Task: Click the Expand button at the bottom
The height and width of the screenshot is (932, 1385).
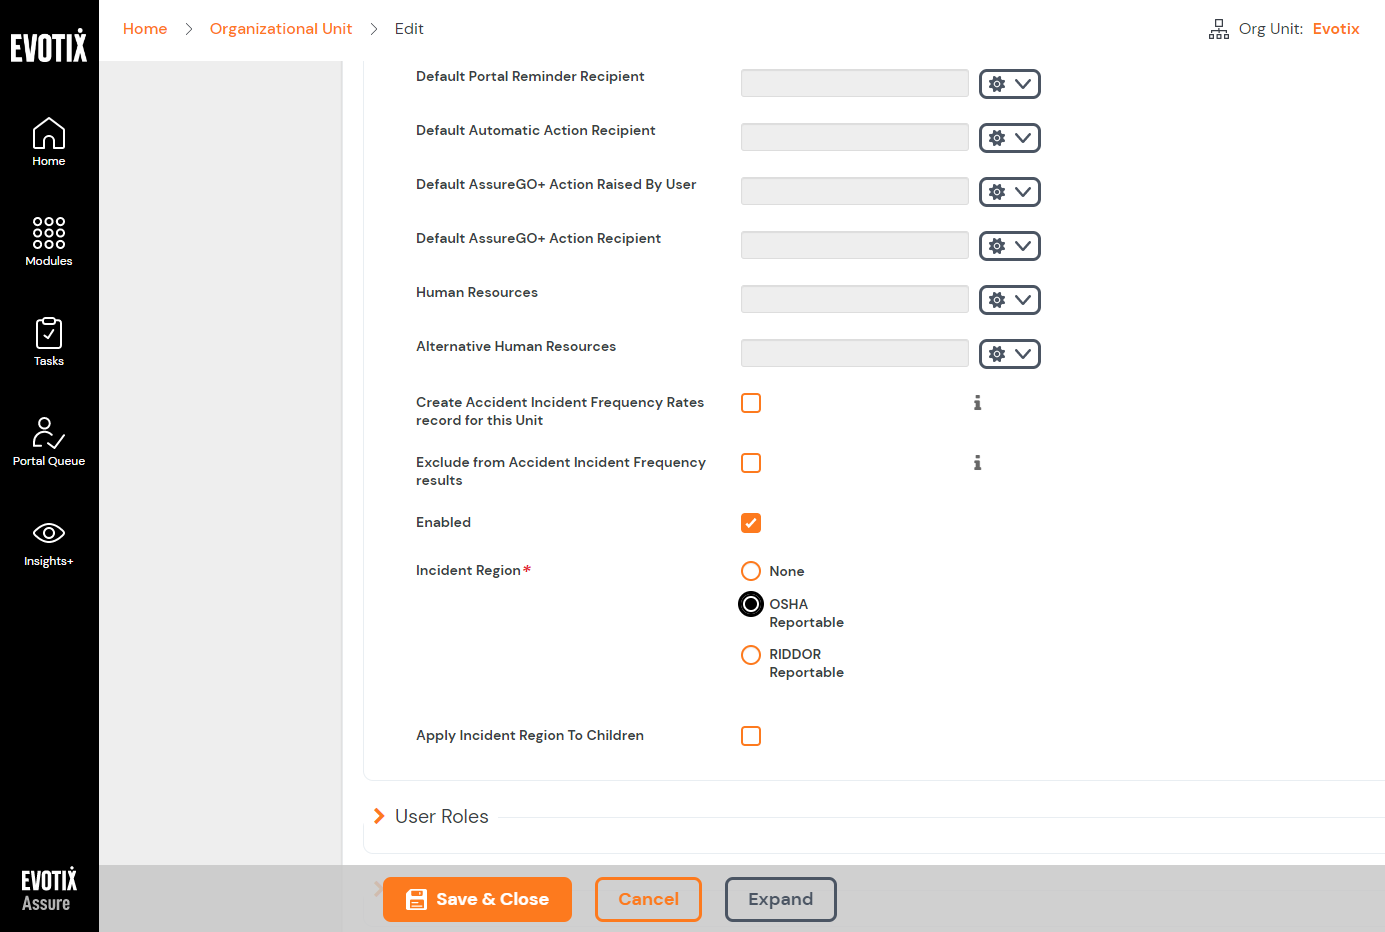Action: (x=780, y=899)
